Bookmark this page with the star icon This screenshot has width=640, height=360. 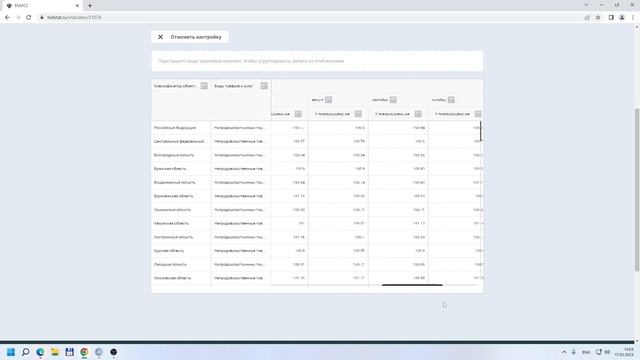598,18
